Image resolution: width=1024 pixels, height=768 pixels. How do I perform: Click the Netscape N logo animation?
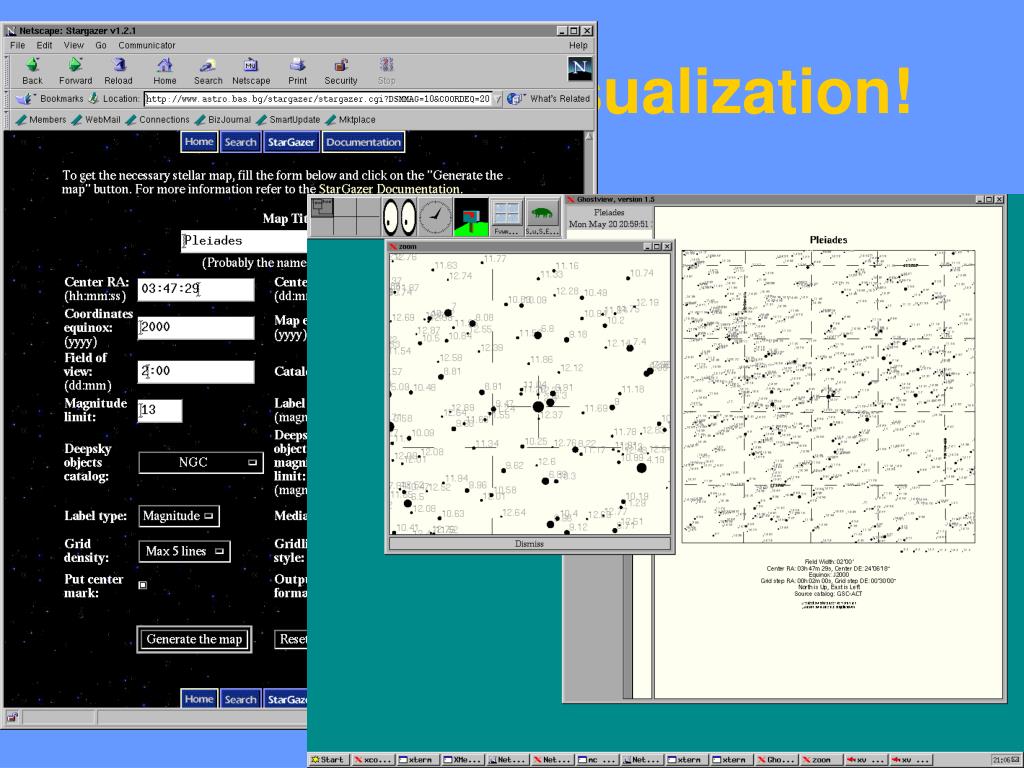coord(579,69)
